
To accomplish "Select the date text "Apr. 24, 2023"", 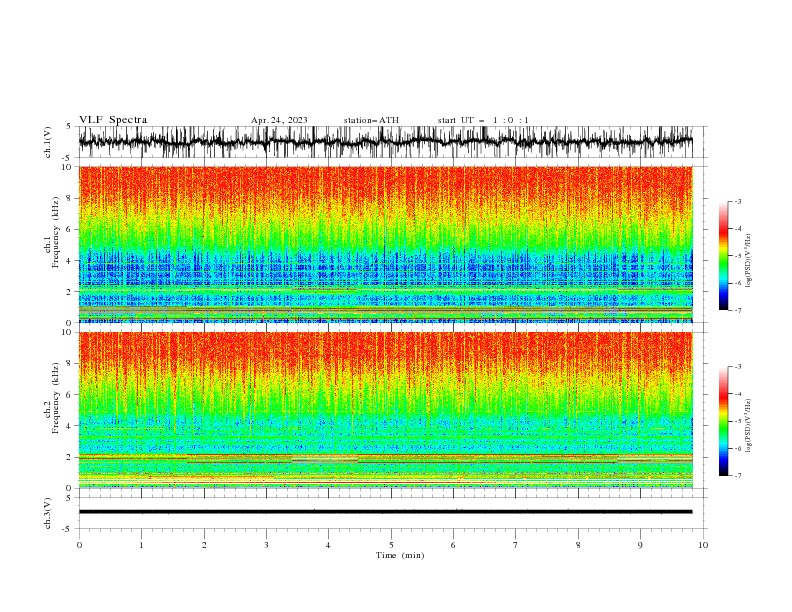I will click(279, 120).
